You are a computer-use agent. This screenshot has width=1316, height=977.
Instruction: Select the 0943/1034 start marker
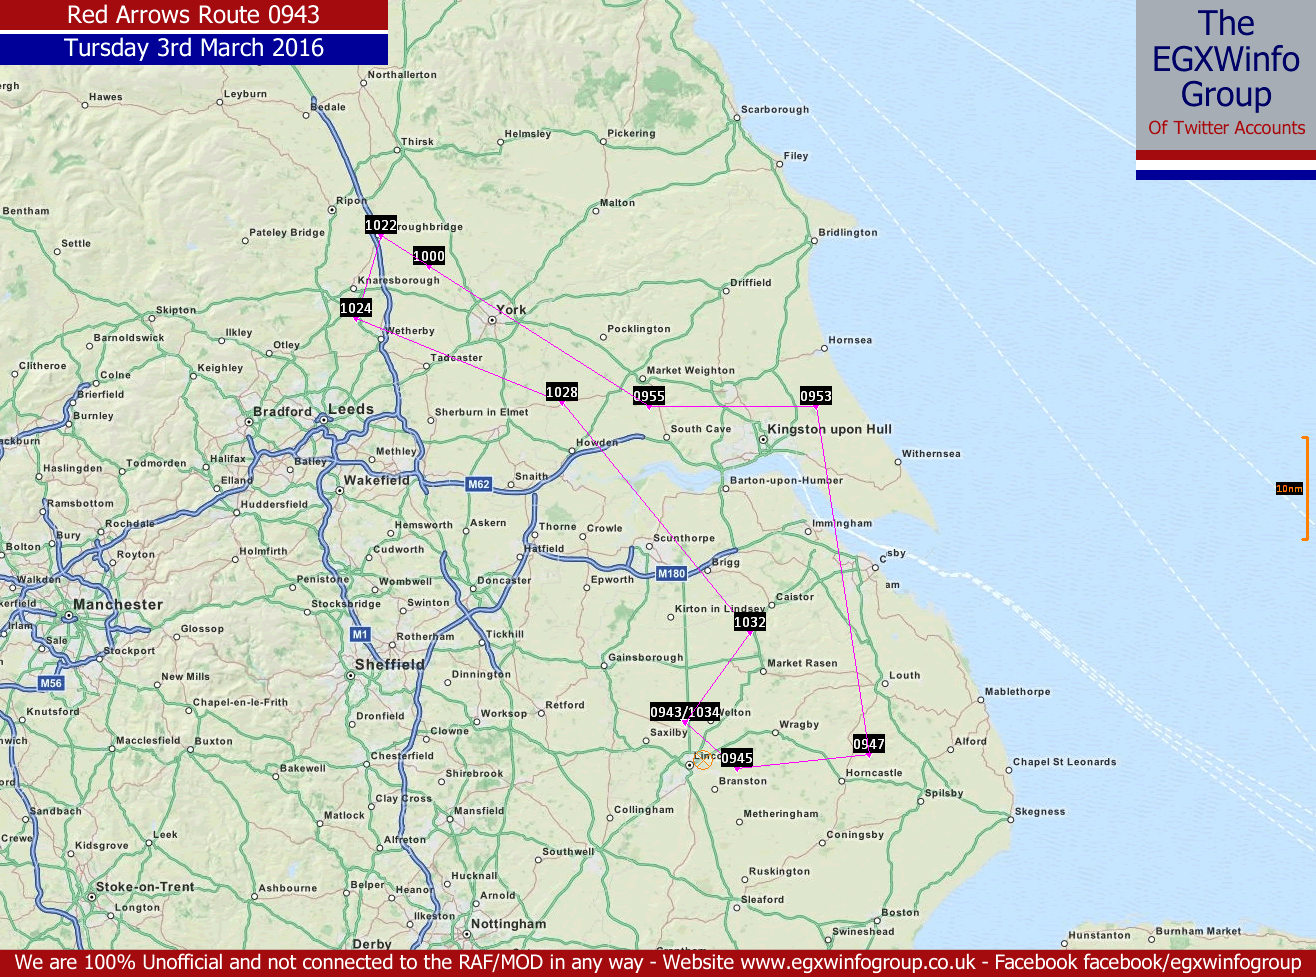coord(685,712)
